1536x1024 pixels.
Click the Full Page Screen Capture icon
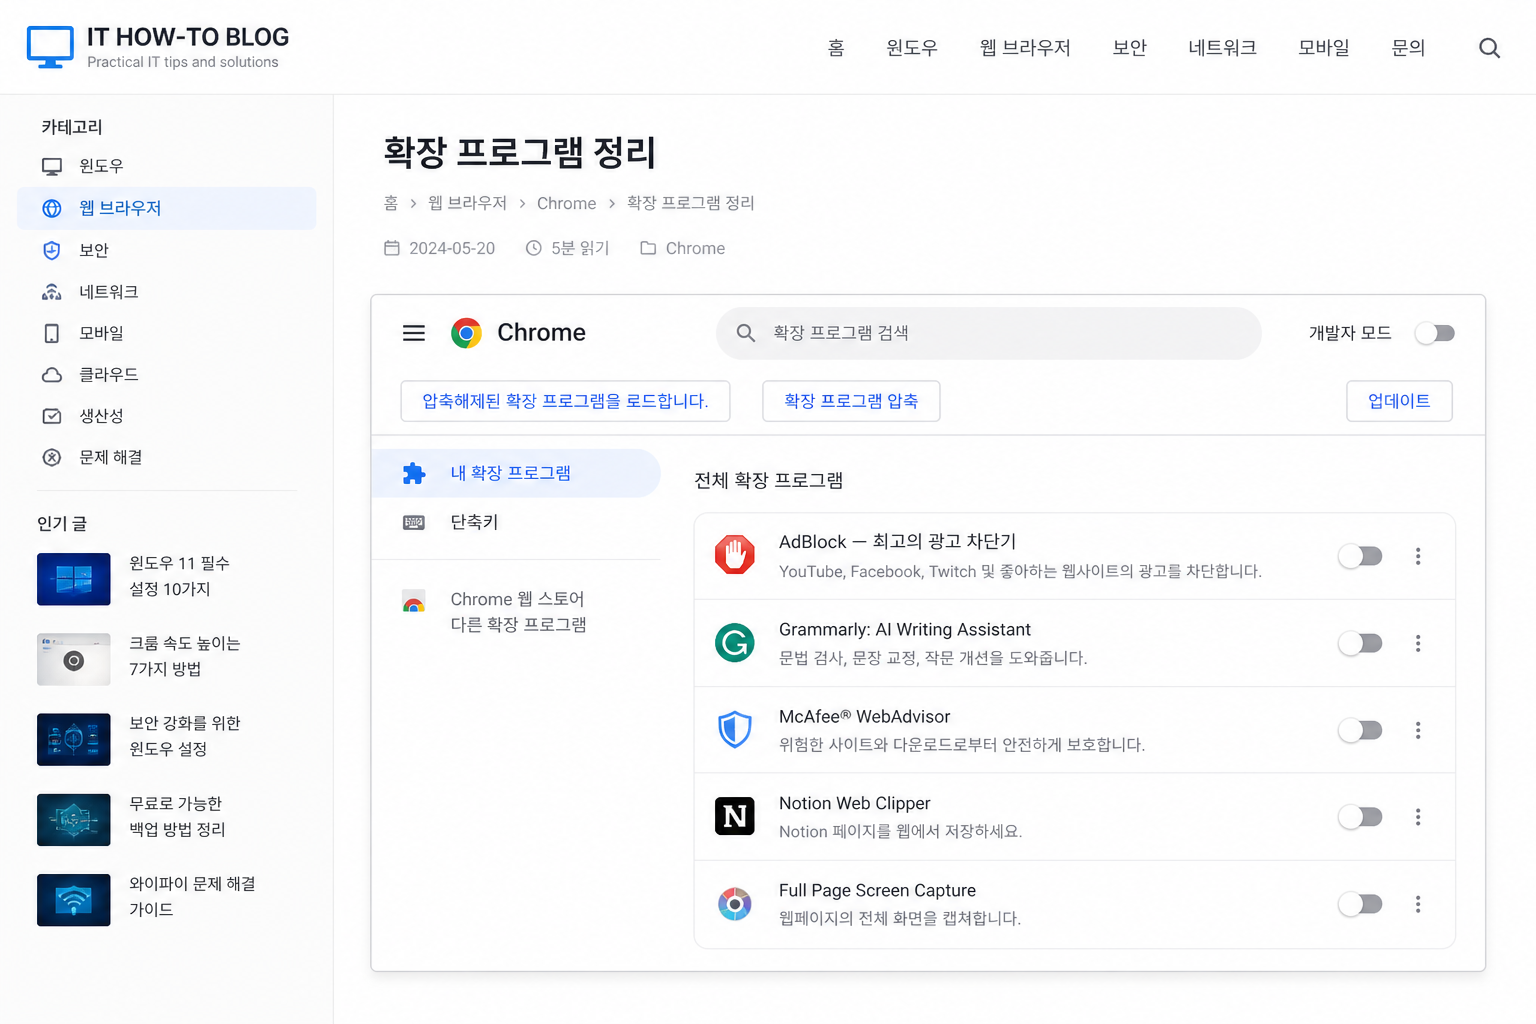pos(735,904)
